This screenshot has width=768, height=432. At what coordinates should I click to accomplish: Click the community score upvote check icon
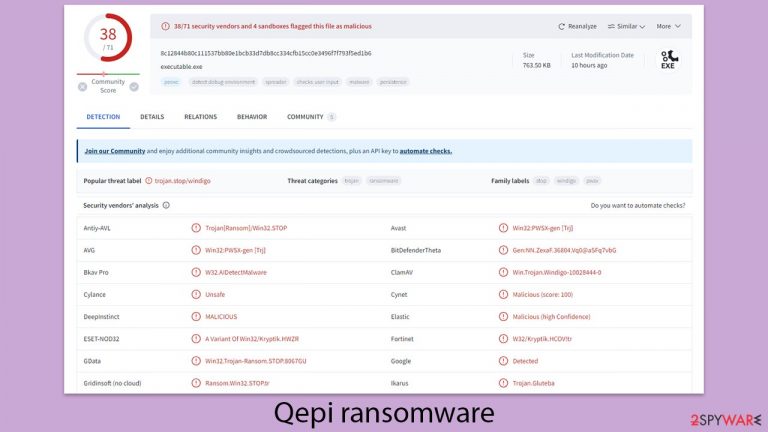[134, 87]
